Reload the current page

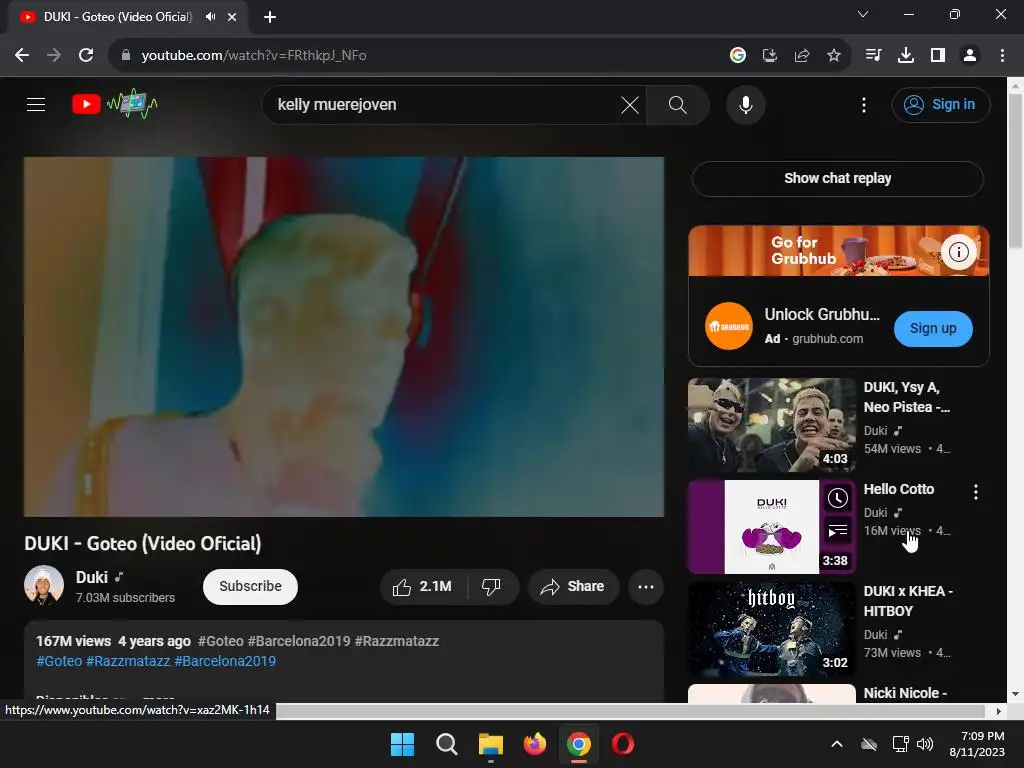pyautogui.click(x=86, y=56)
